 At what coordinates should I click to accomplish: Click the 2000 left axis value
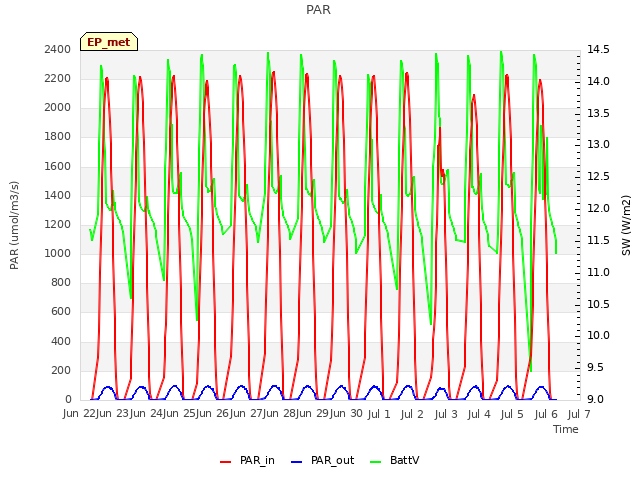(x=58, y=108)
